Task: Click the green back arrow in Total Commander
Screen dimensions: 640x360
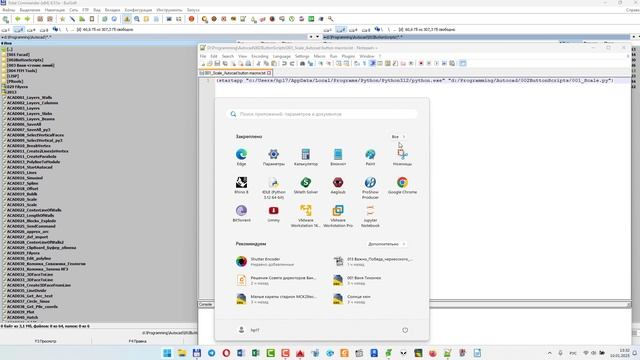Action: click(x=18, y=19)
